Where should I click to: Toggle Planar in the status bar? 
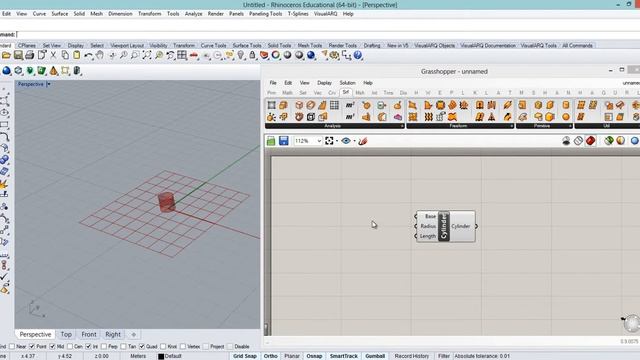[292, 356]
